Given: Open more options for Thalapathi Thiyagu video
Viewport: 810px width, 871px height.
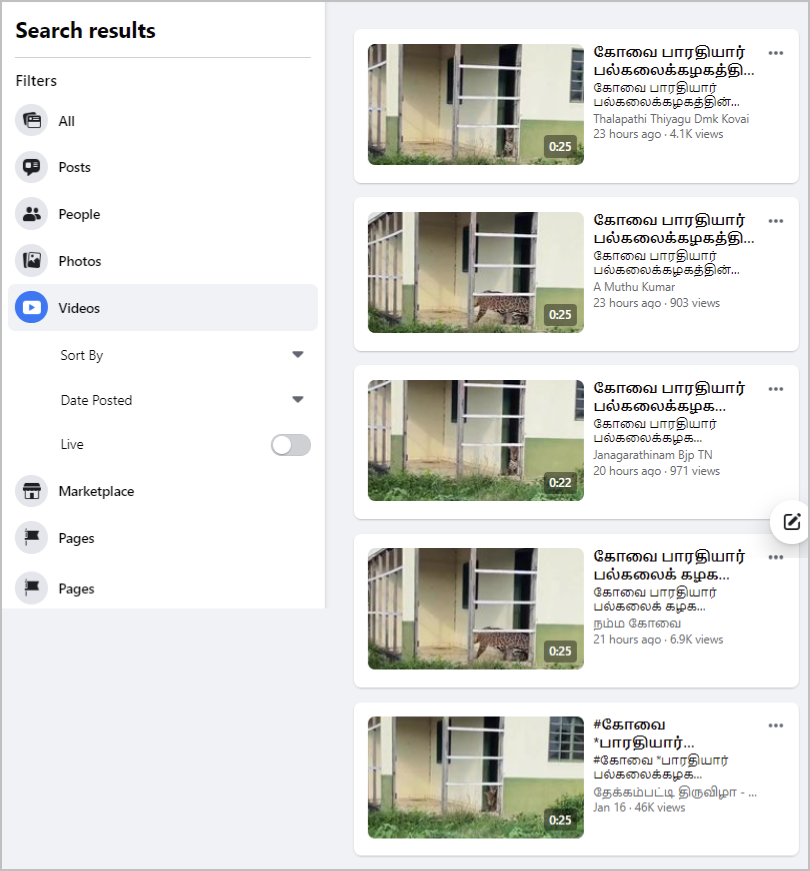Looking at the screenshot, I should pos(776,53).
